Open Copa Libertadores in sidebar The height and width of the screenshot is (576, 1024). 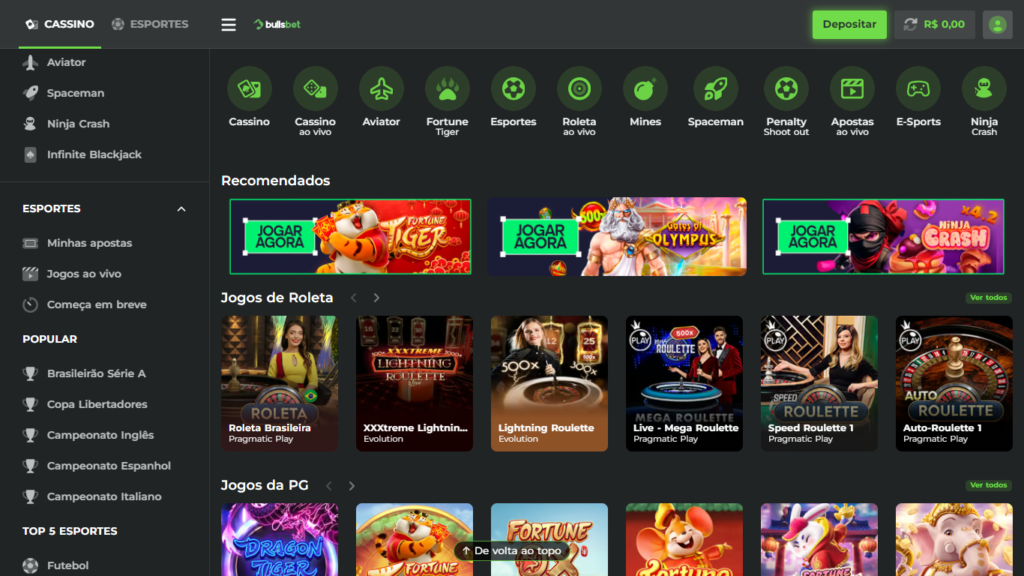(97, 404)
